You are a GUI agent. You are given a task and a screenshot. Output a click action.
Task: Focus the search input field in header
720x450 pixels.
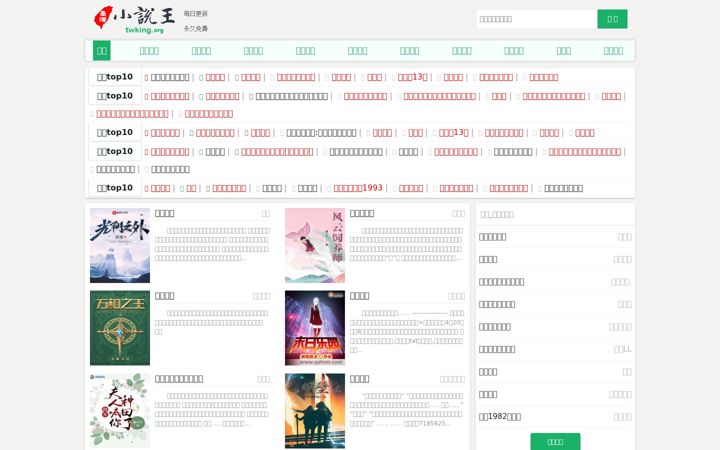tap(536, 19)
